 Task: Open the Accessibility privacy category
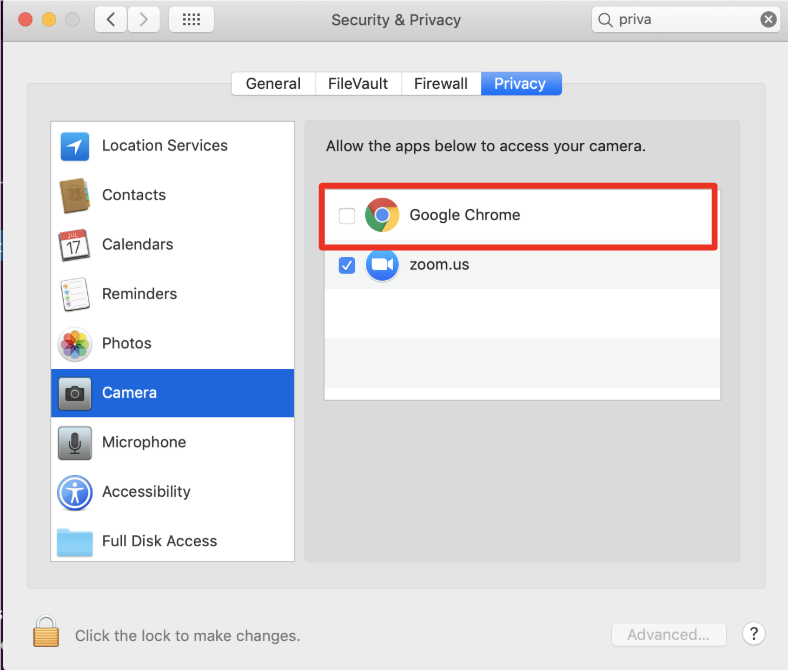172,492
